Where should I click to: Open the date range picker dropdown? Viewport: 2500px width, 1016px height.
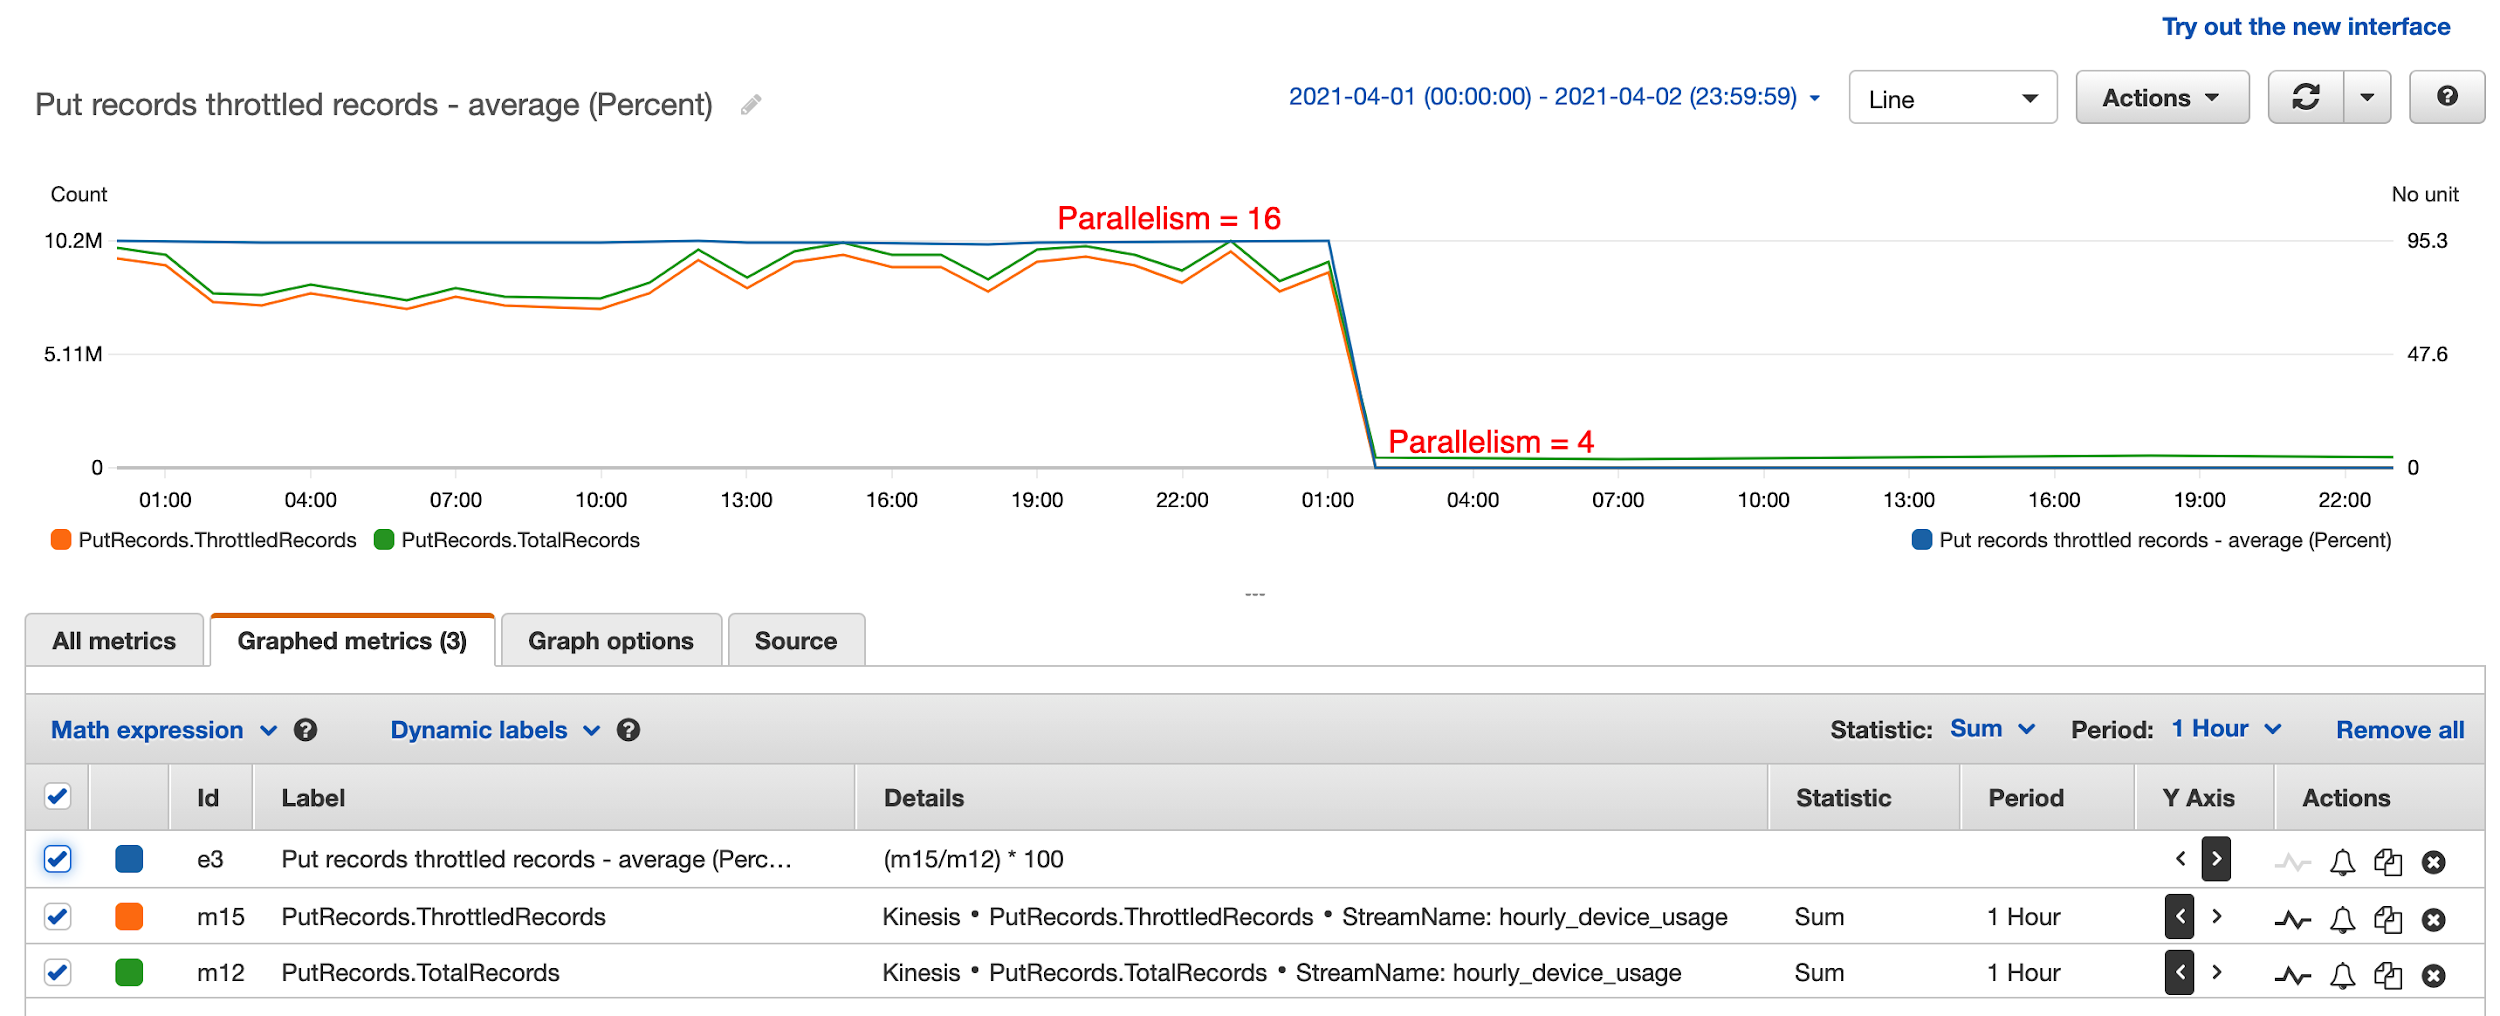coord(1554,97)
